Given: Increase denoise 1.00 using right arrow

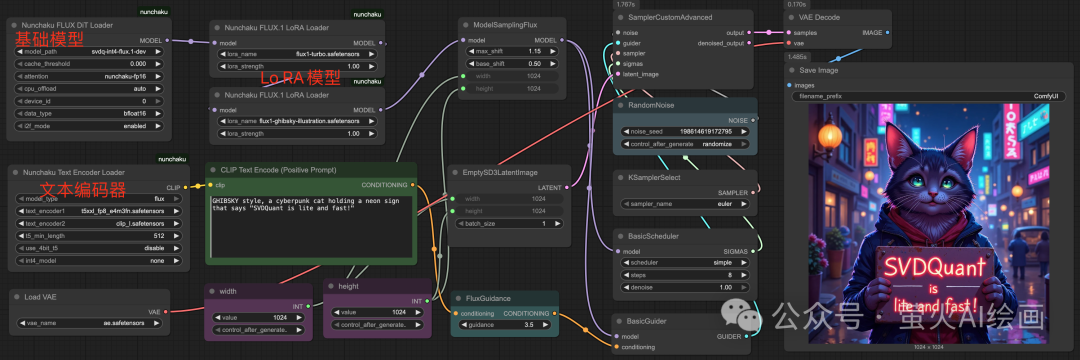Looking at the screenshot, I should [743, 288].
